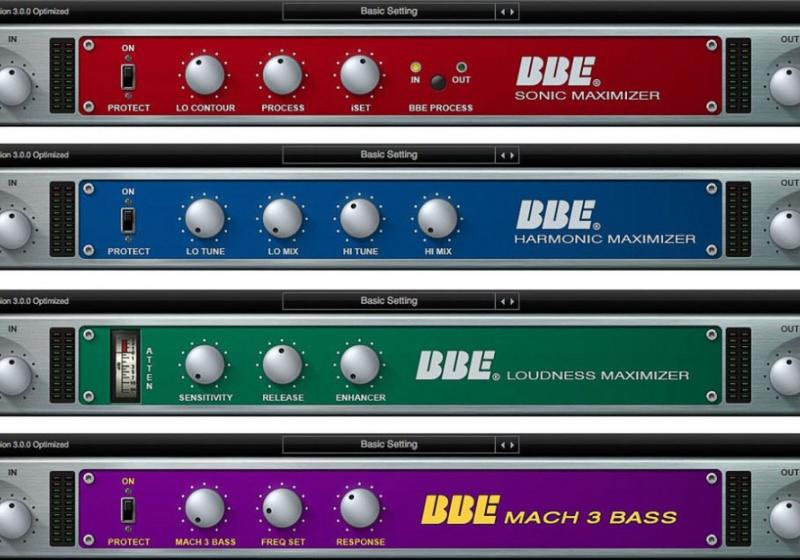800x560 pixels.
Task: Click the MACH 3 BASS knob
Action: [205, 508]
